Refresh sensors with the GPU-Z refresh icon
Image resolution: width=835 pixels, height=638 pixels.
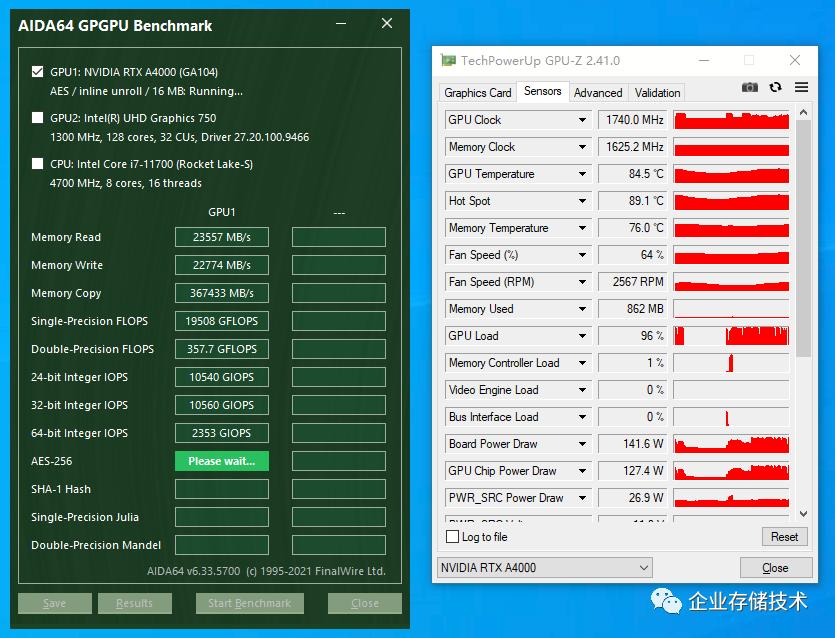coord(775,87)
